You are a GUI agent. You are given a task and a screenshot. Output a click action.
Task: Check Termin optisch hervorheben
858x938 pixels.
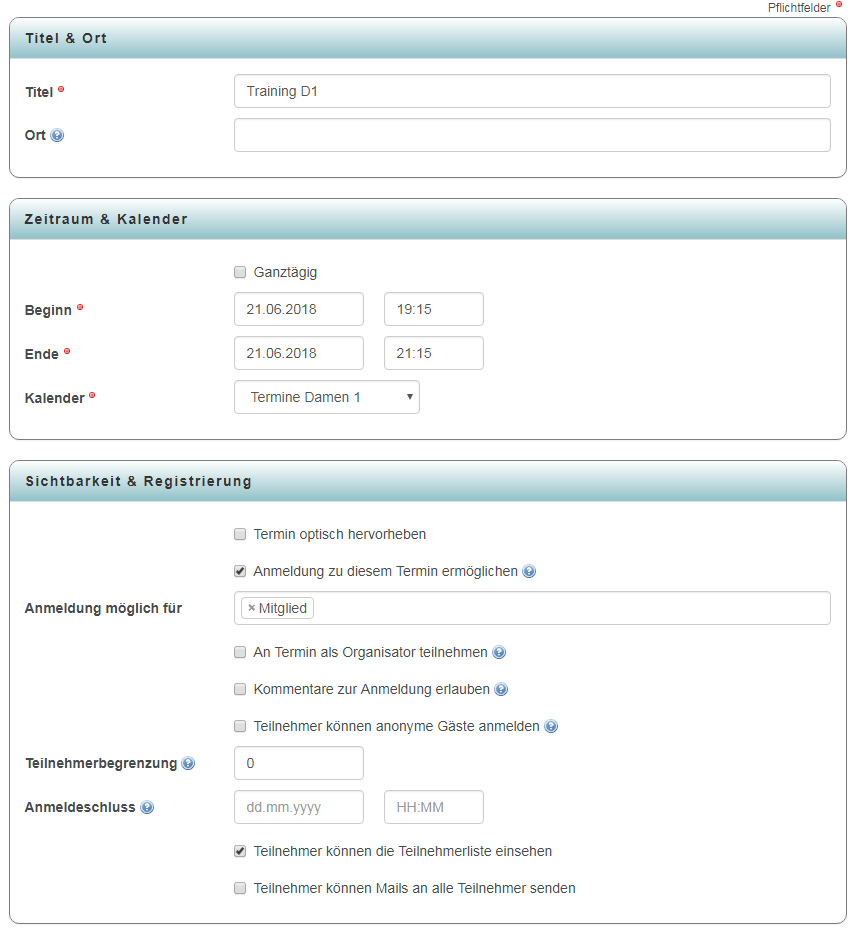click(x=240, y=535)
